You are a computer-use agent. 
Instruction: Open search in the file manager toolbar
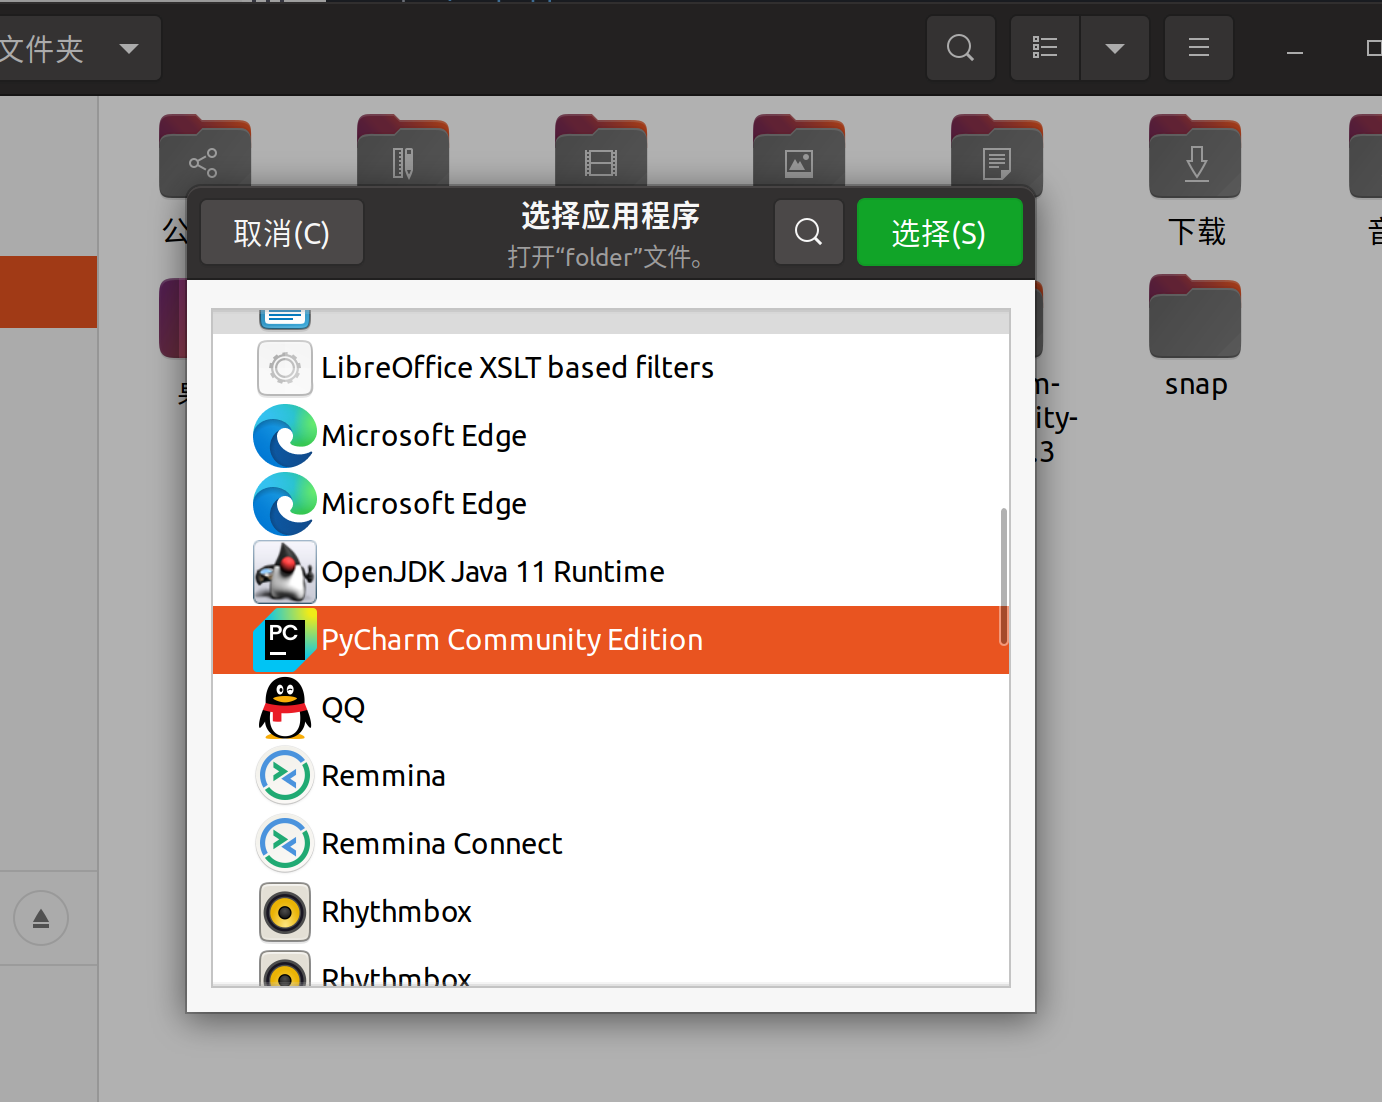(960, 48)
